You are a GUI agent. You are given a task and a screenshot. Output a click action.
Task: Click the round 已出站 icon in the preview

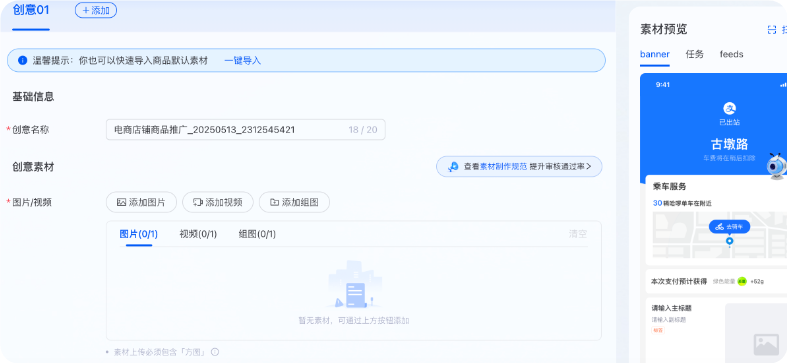[729, 108]
